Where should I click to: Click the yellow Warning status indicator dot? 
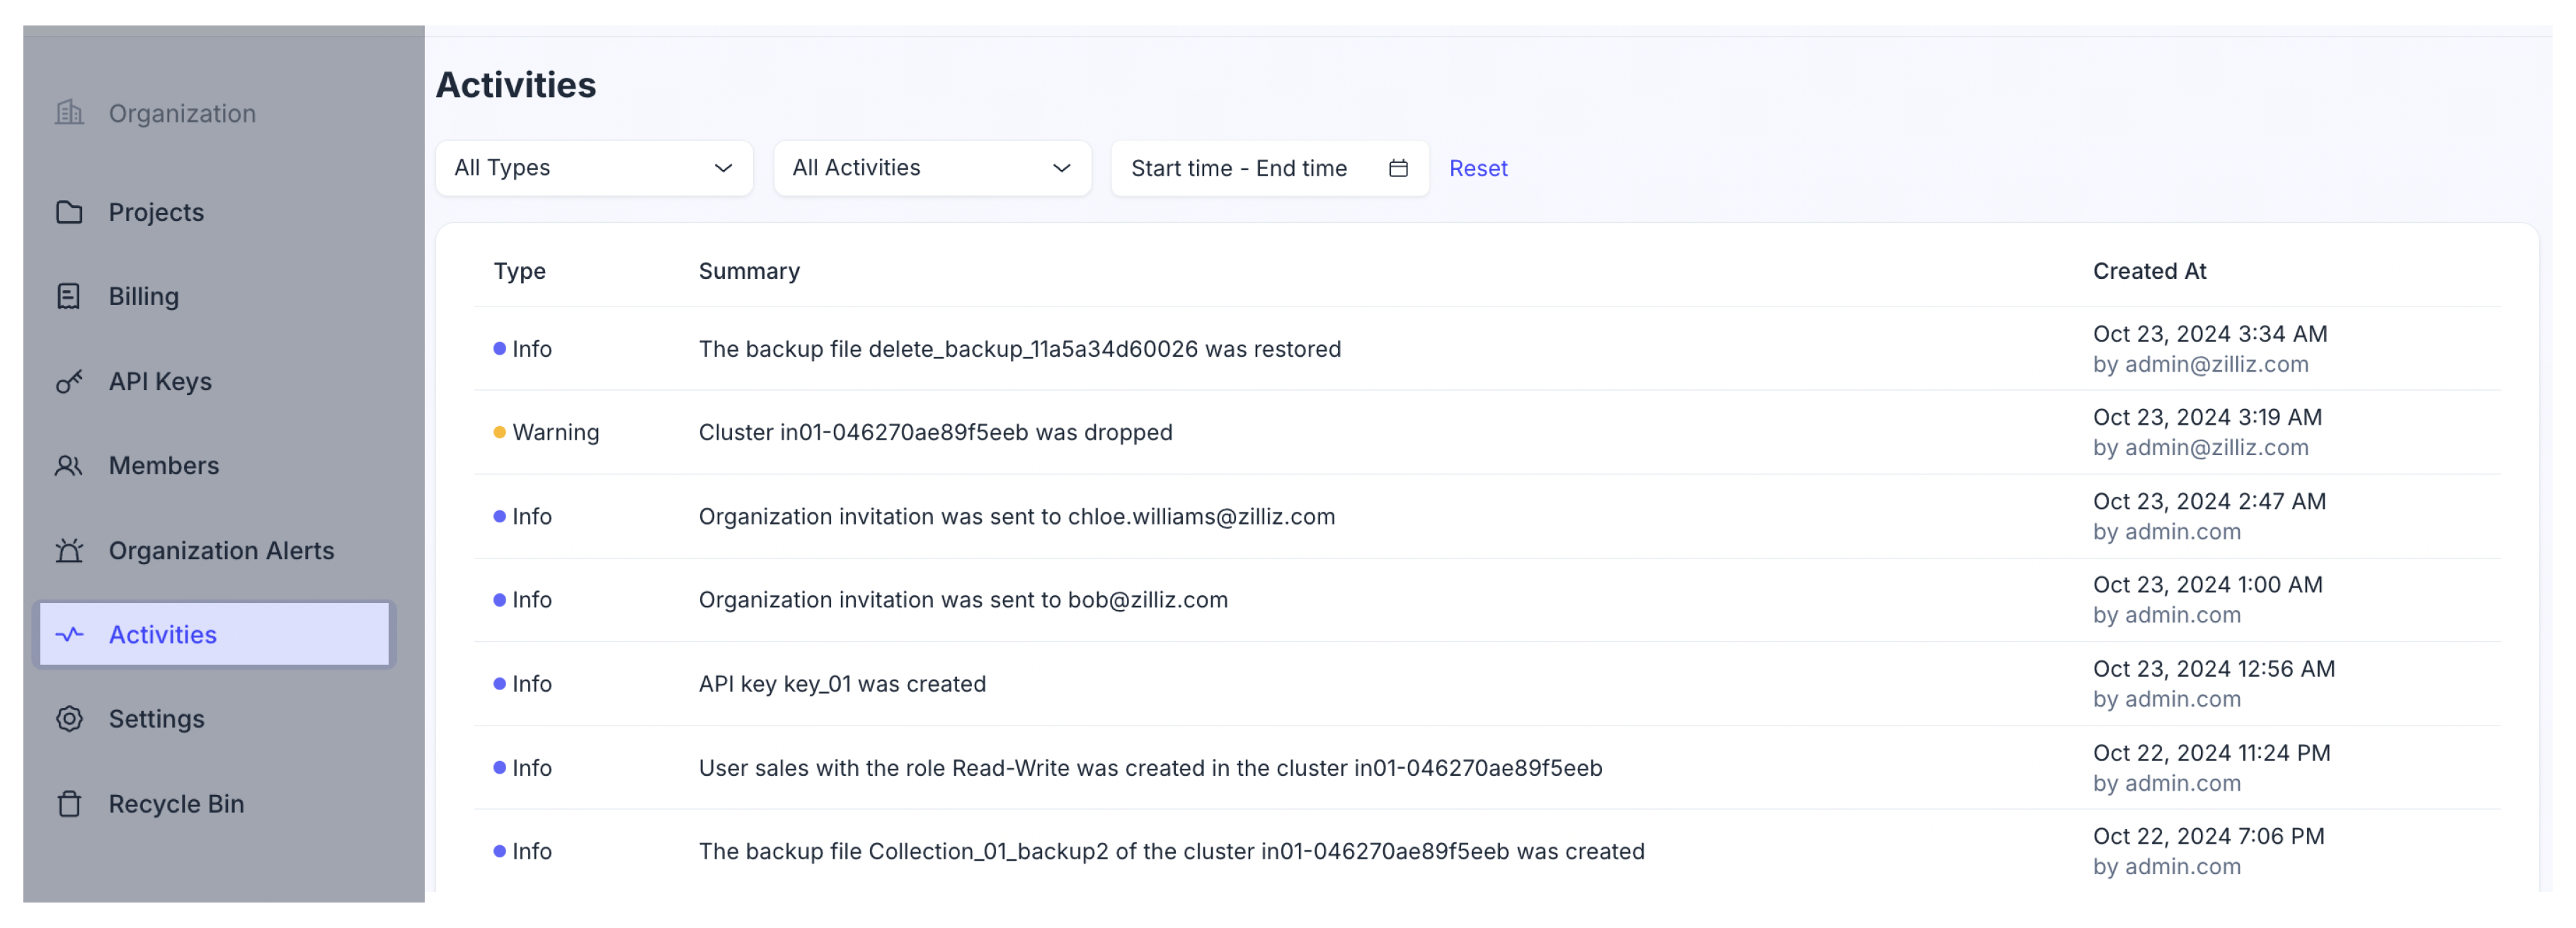click(500, 432)
